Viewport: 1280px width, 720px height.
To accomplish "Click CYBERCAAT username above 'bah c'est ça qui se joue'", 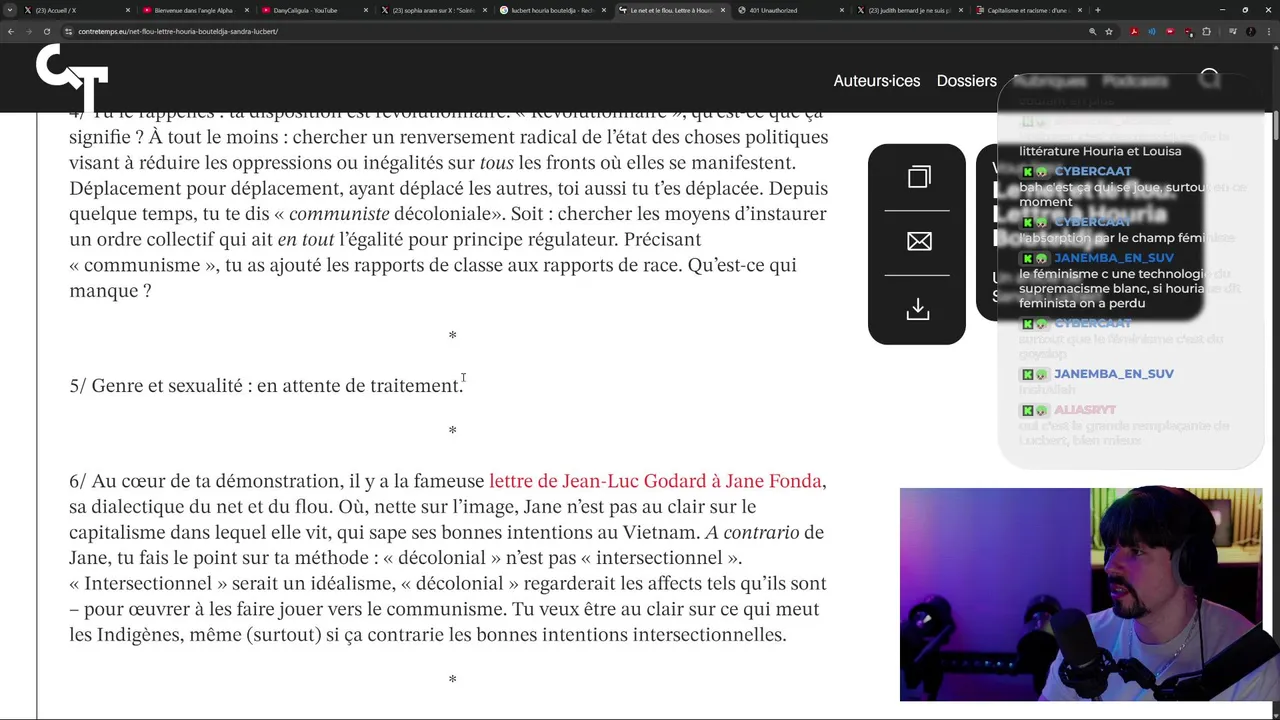I will click(x=1092, y=171).
